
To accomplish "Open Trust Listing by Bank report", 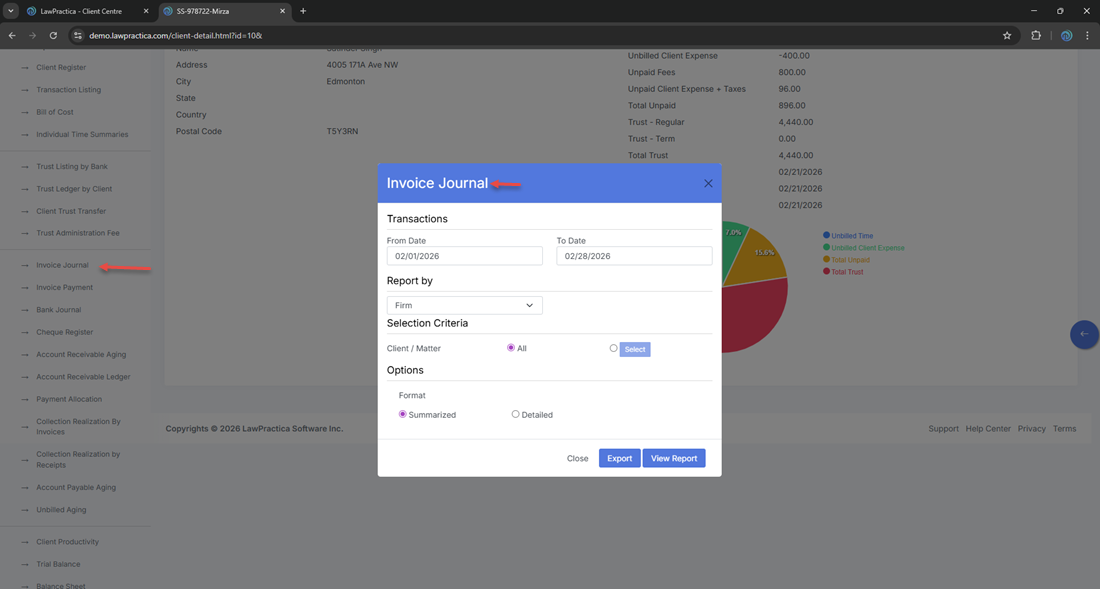I will (x=71, y=166).
